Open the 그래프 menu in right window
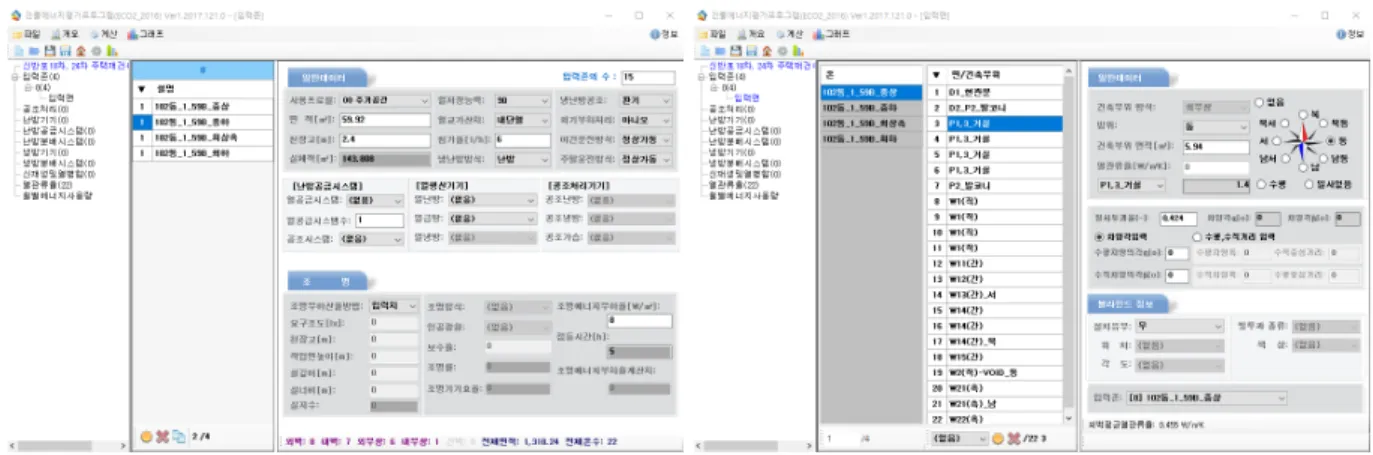Image resolution: width=1373 pixels, height=455 pixels. click(x=832, y=33)
